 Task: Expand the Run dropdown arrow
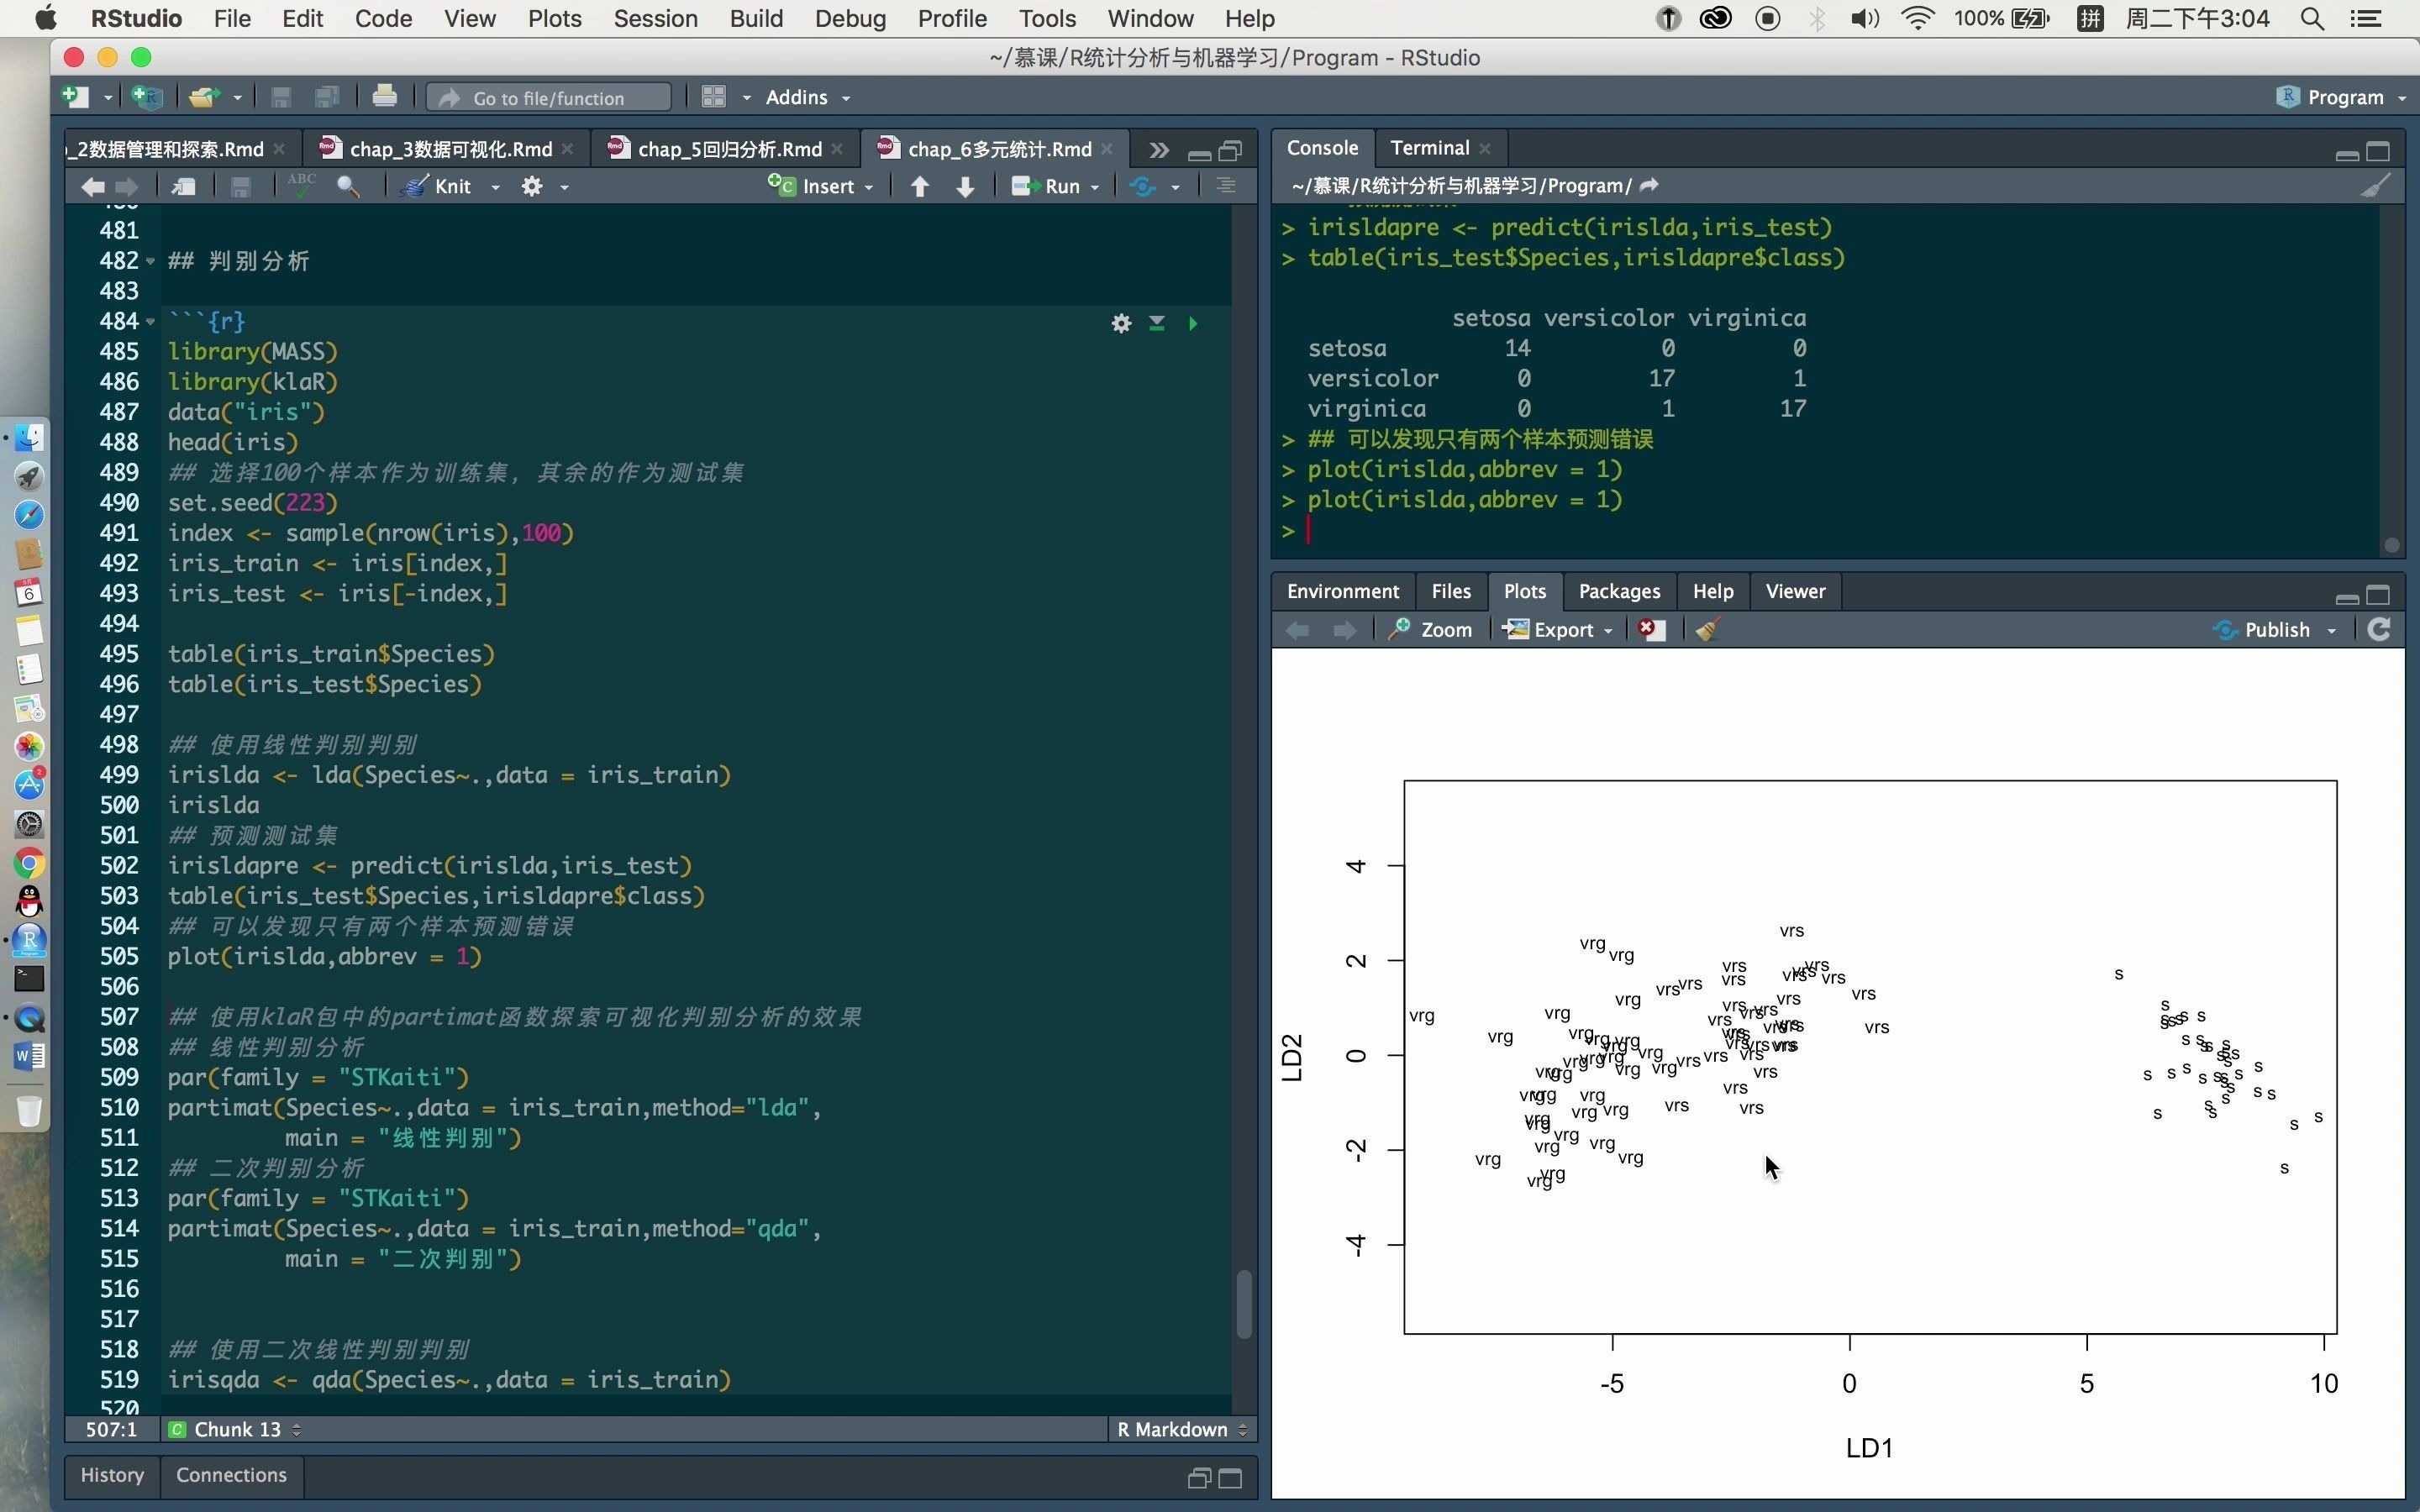[x=1095, y=187]
